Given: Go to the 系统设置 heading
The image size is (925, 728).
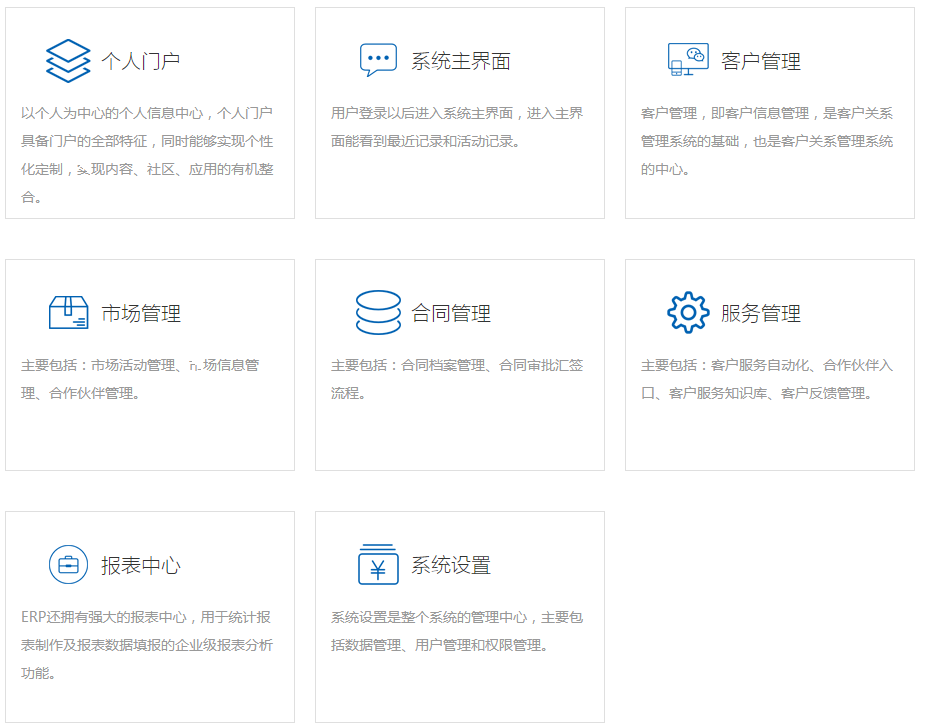Looking at the screenshot, I should click(451, 565).
